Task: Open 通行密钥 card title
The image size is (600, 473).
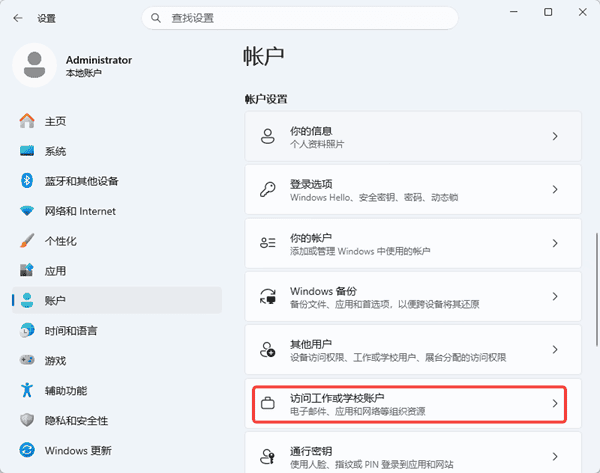Action: click(x=311, y=451)
